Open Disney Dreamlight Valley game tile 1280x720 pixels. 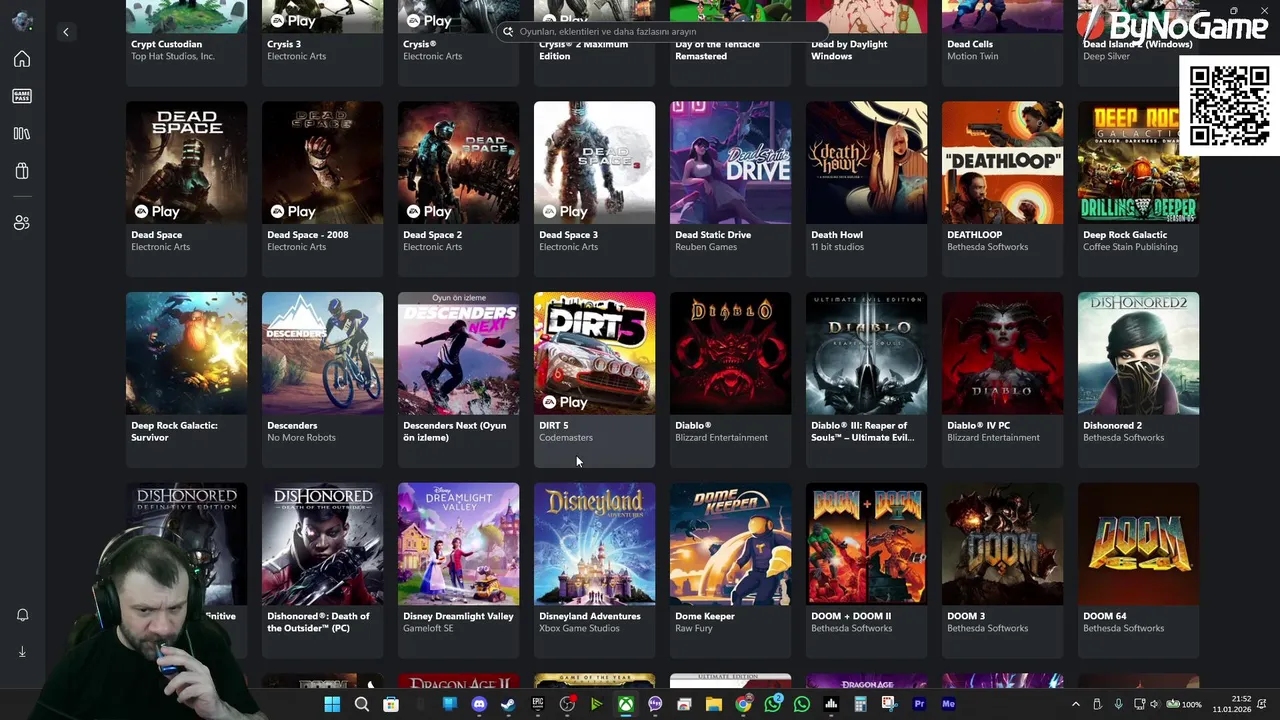458,570
